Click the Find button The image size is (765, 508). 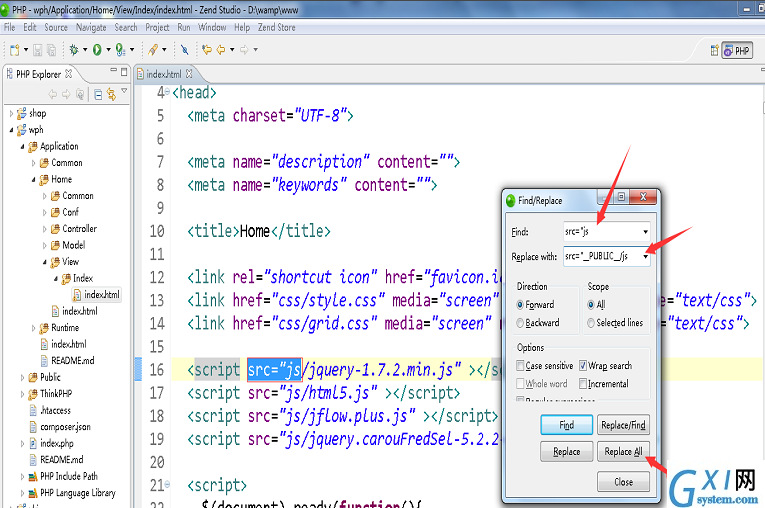[566, 425]
